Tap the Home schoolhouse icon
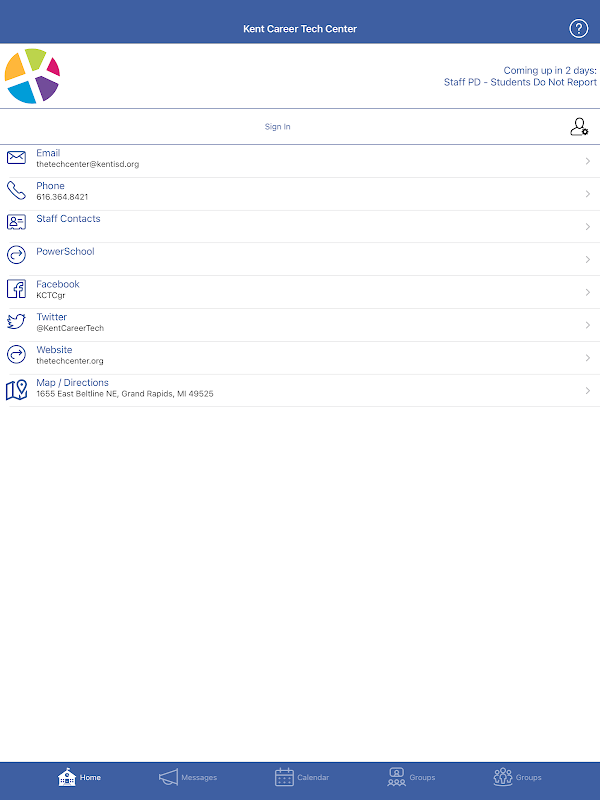600x800 pixels. (67, 777)
